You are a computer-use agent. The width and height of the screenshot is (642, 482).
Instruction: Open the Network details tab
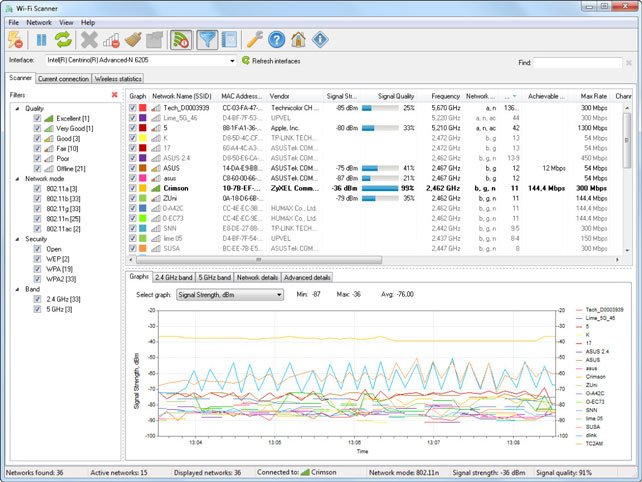click(257, 278)
